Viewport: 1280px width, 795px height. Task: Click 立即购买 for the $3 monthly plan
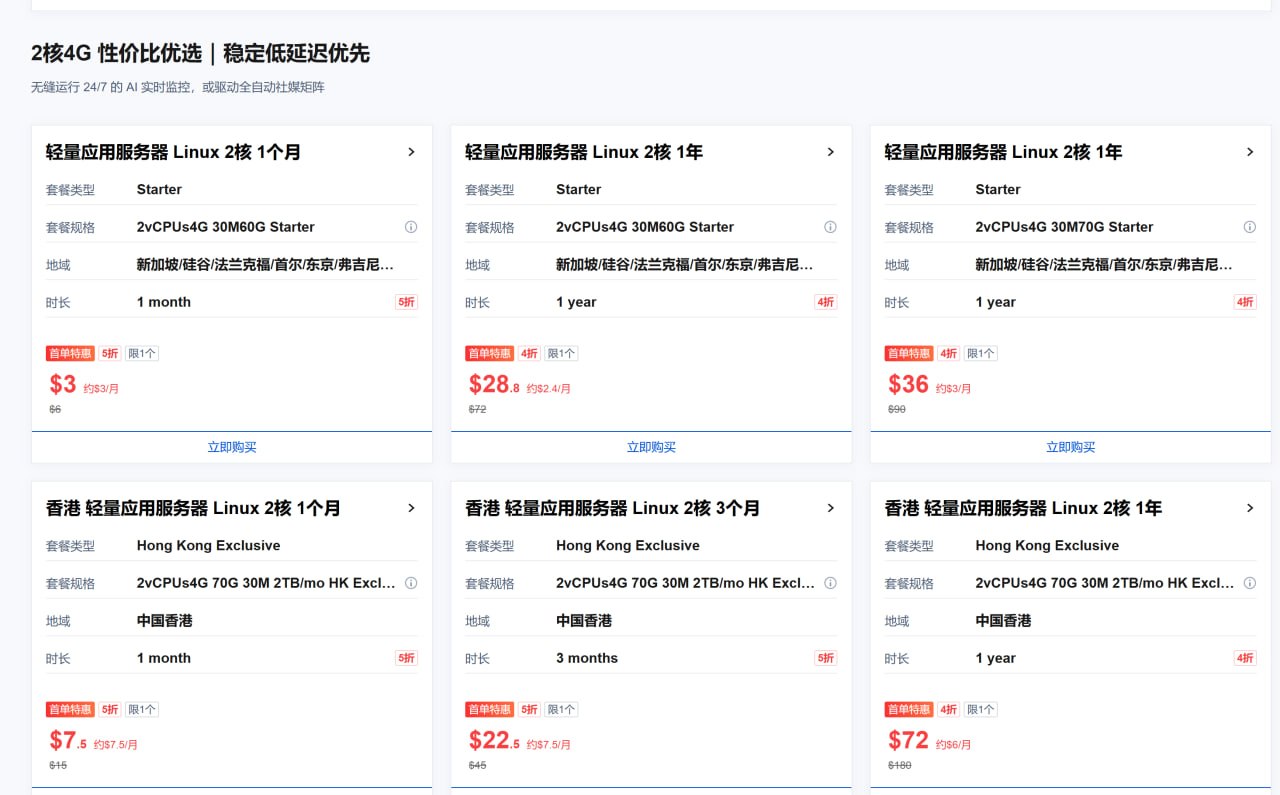(x=232, y=447)
